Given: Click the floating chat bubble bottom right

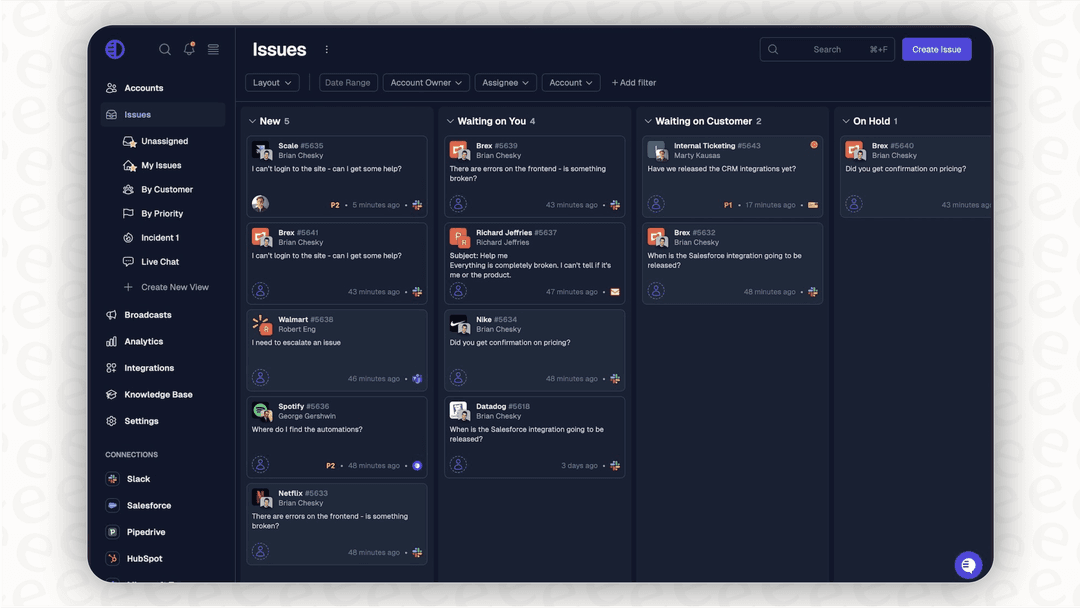Looking at the screenshot, I should pyautogui.click(x=967, y=564).
